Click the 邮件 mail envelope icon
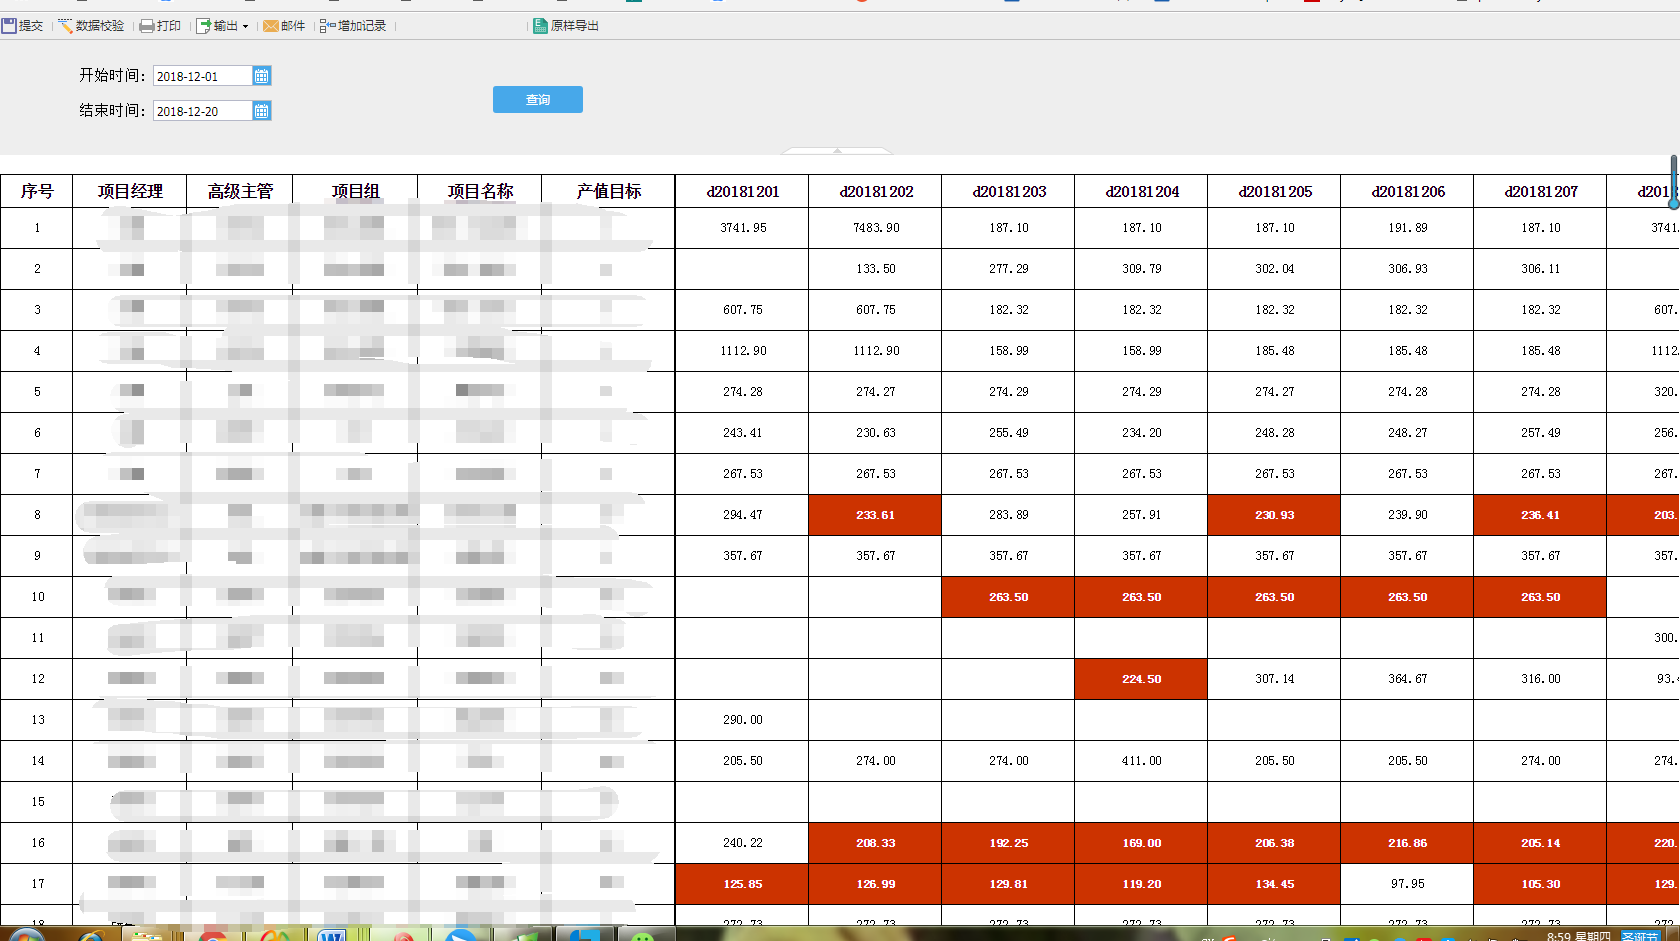 (271, 26)
